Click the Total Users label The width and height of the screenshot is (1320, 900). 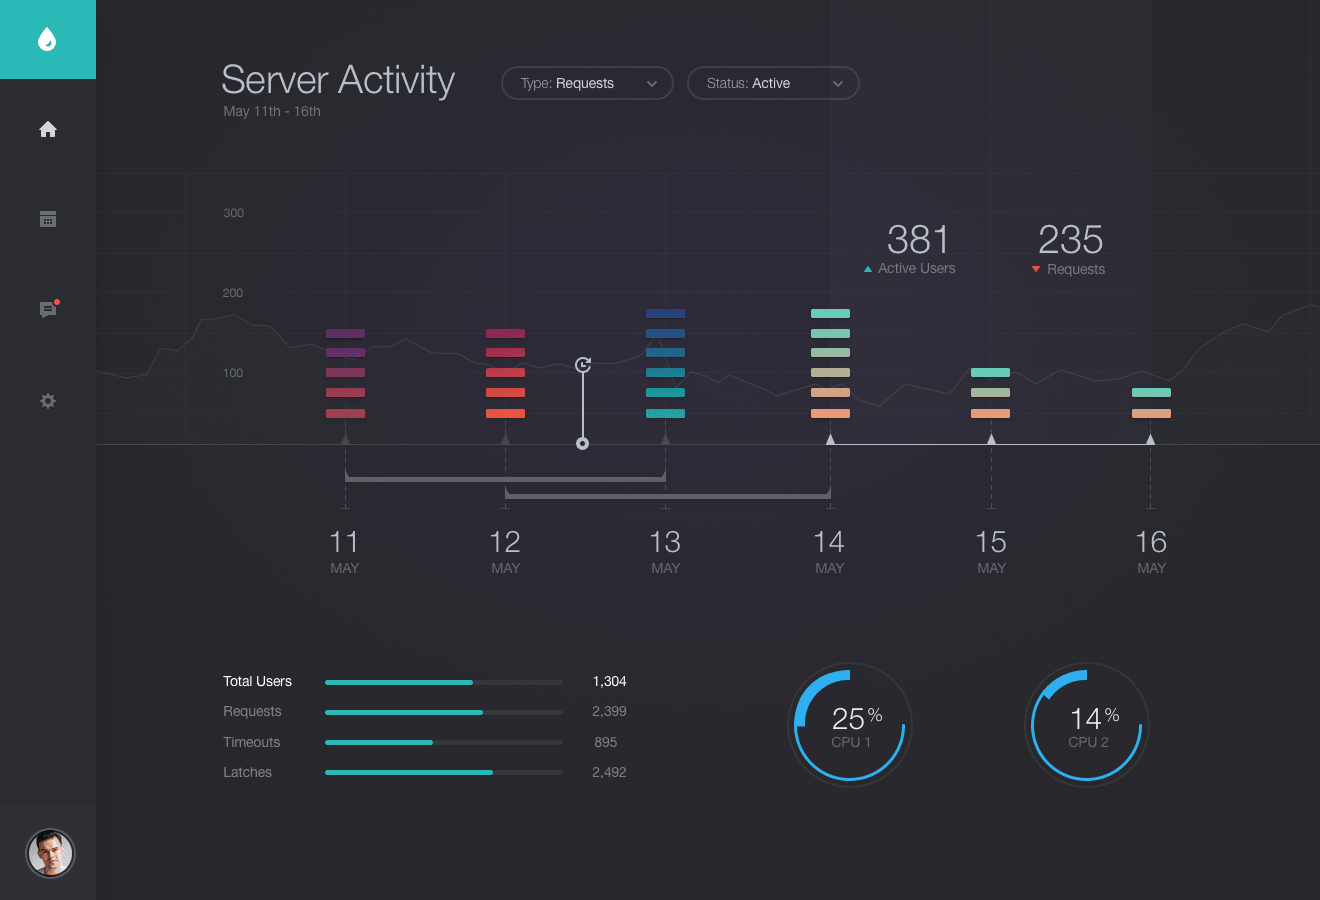coord(257,681)
